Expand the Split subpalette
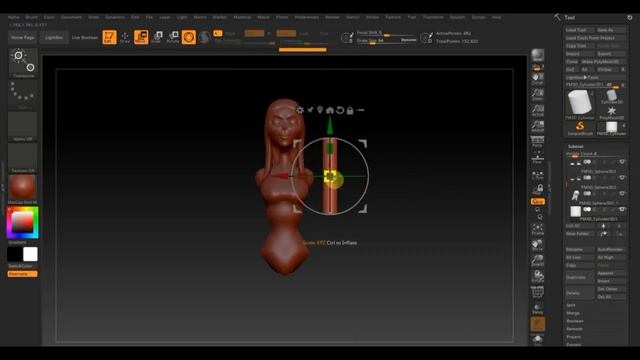Image resolution: width=640 pixels, height=360 pixels. (571, 305)
